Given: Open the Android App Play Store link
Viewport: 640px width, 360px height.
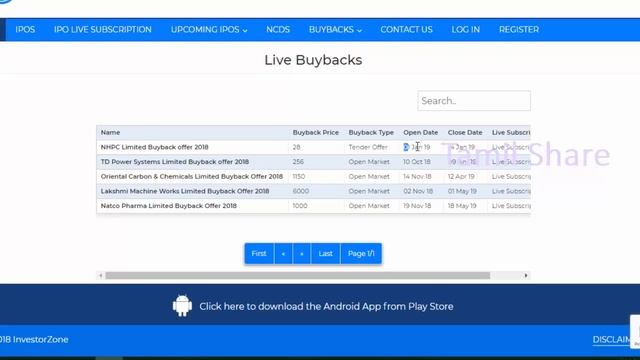Looking at the screenshot, I should pos(326,307).
